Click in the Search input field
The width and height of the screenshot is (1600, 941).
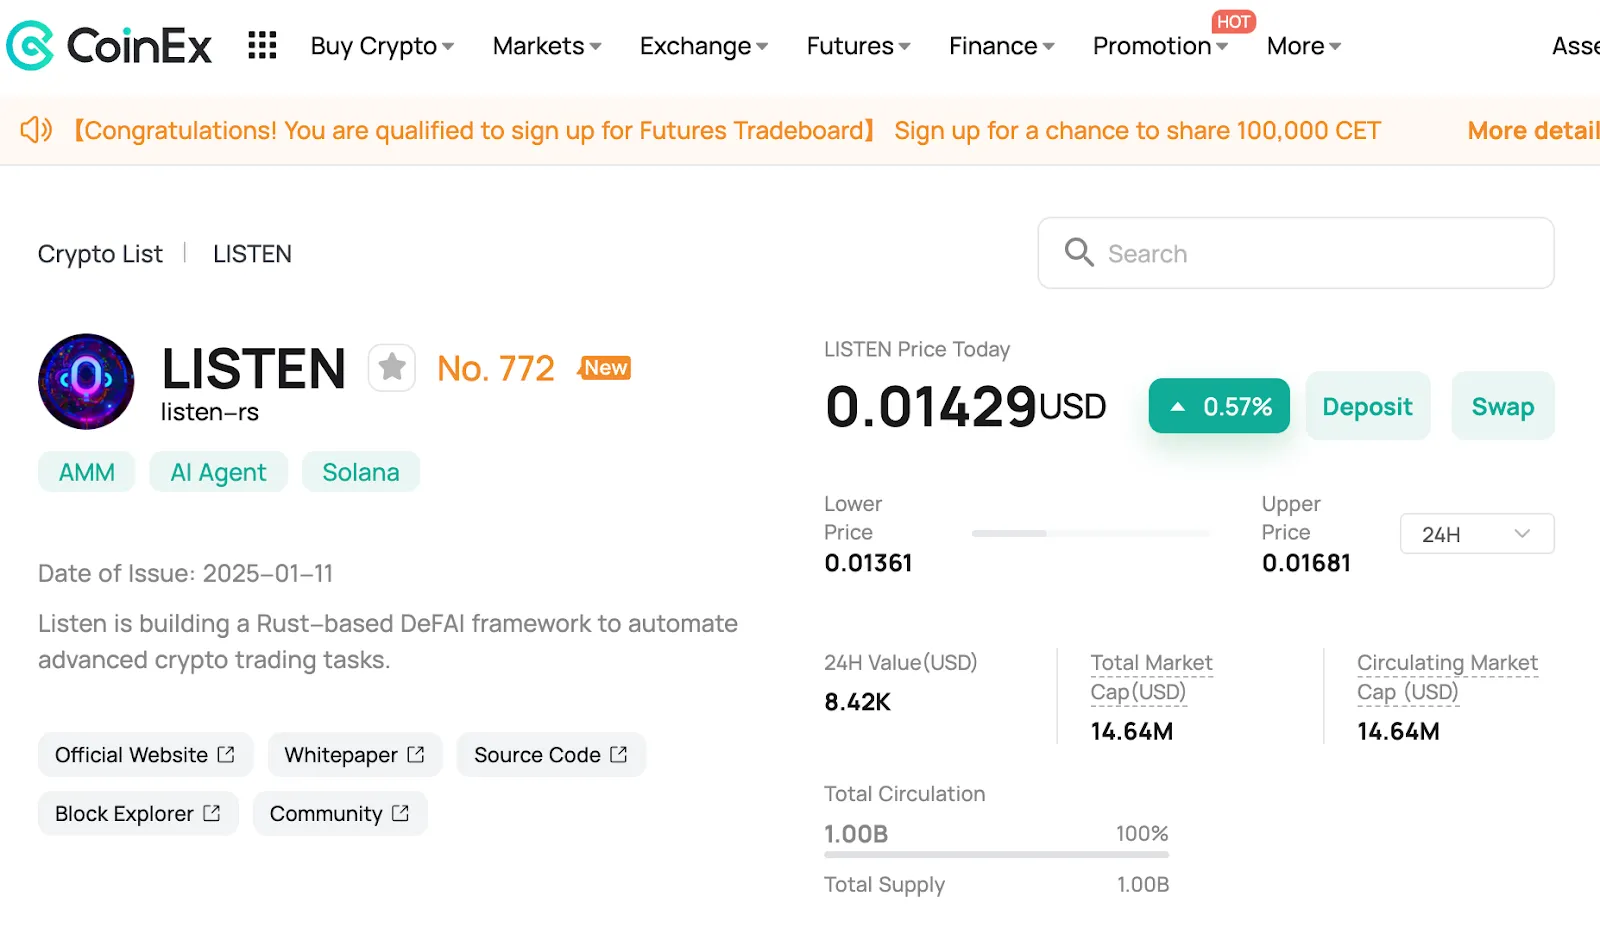pos(1296,253)
